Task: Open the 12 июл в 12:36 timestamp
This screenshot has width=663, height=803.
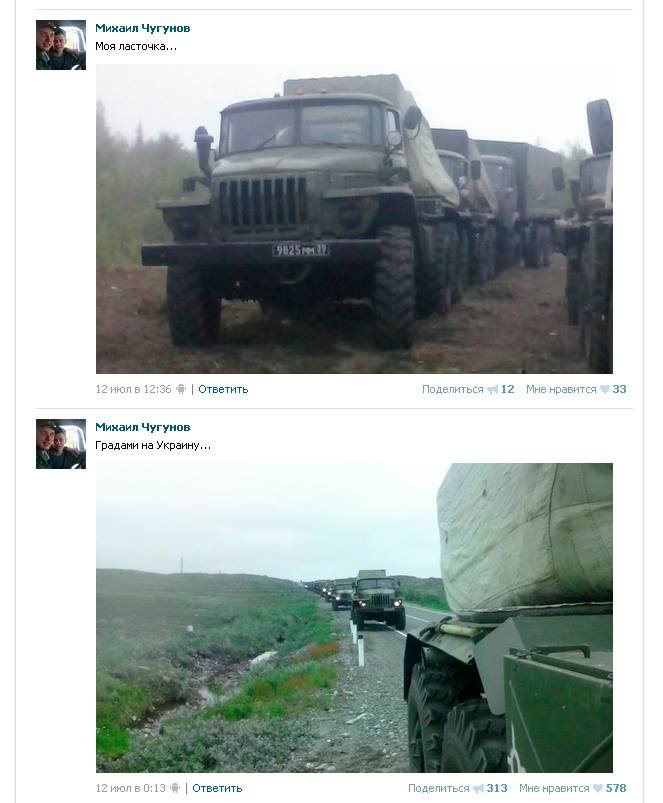Action: tap(133, 389)
